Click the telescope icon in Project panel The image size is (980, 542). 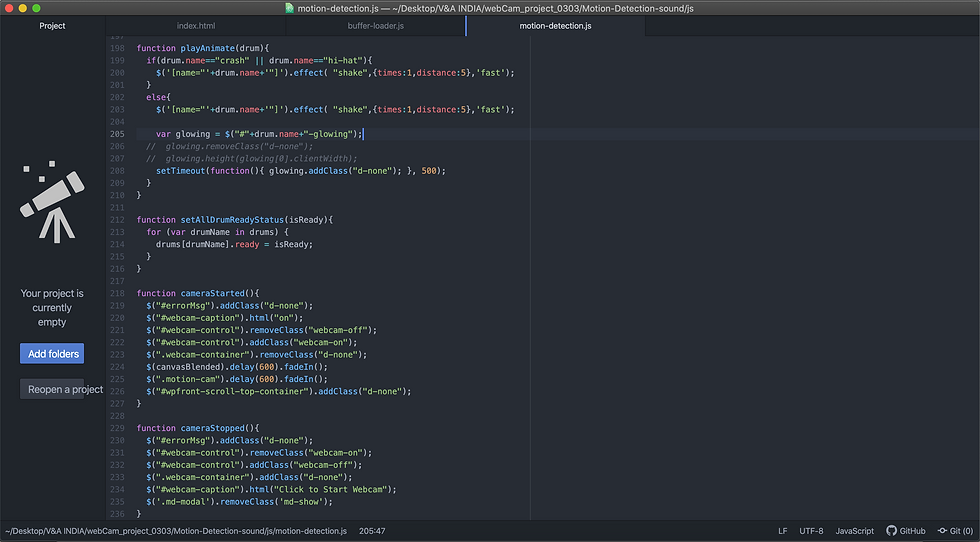coord(52,201)
